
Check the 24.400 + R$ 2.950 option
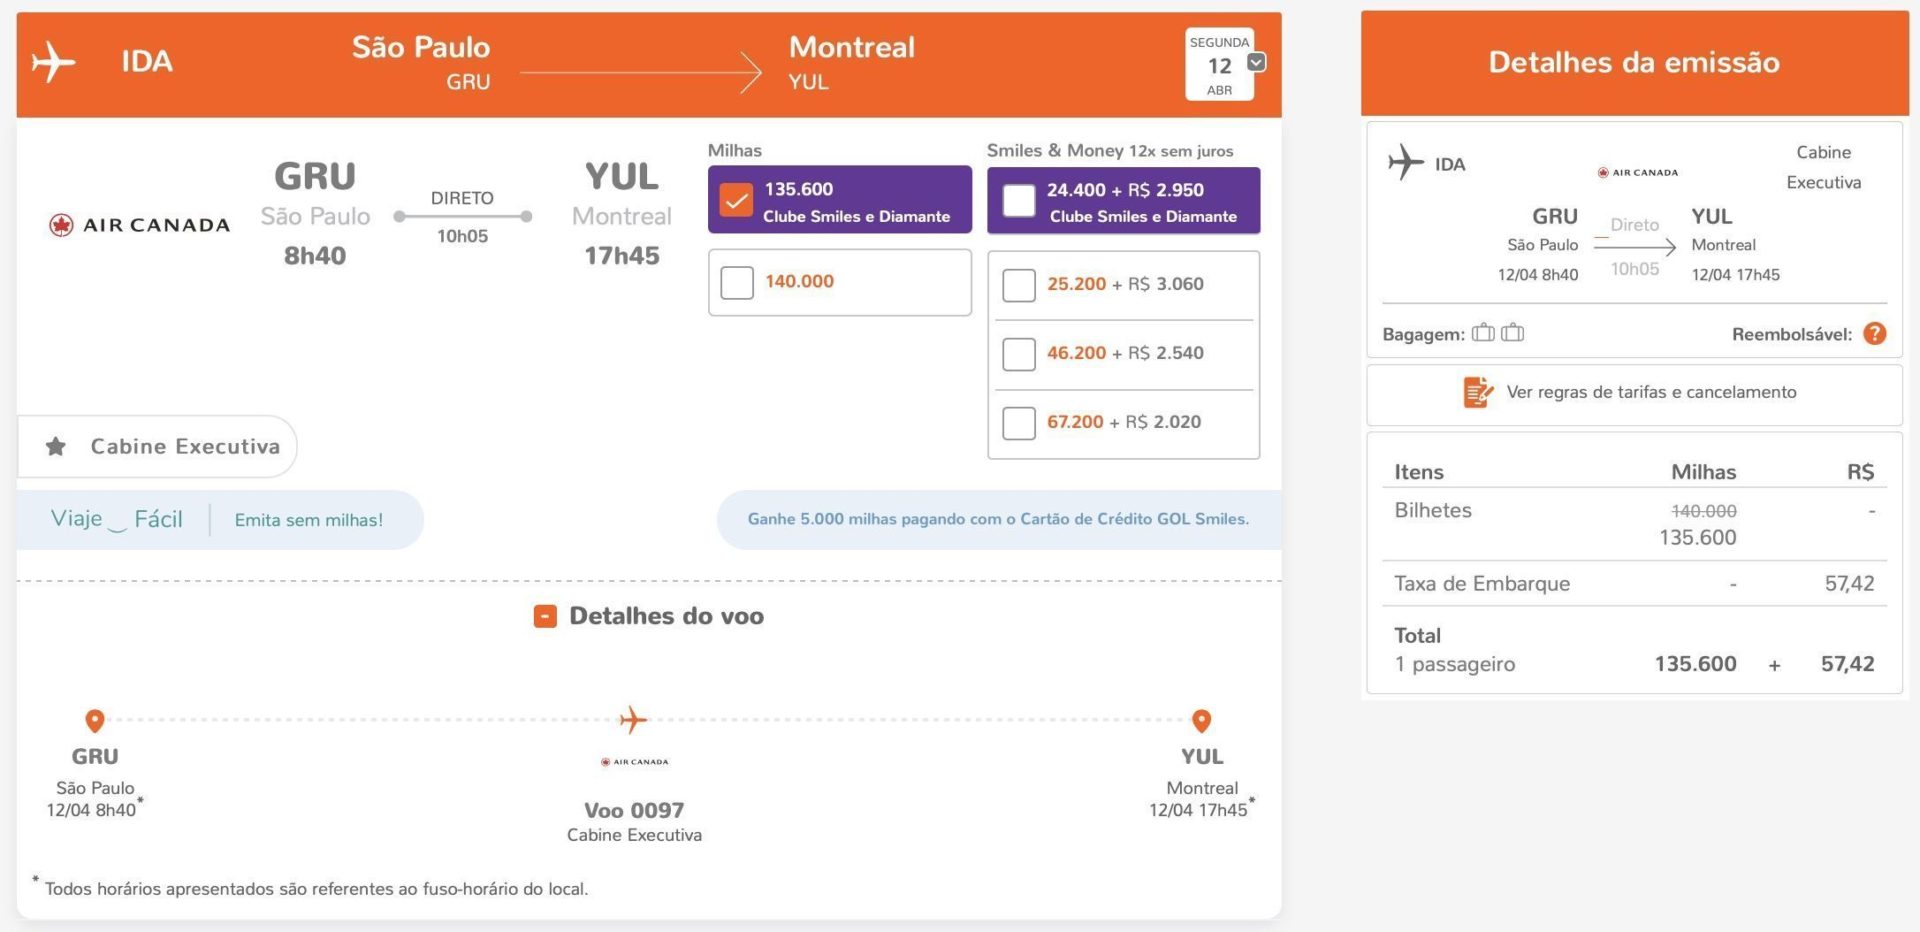(x=1019, y=201)
